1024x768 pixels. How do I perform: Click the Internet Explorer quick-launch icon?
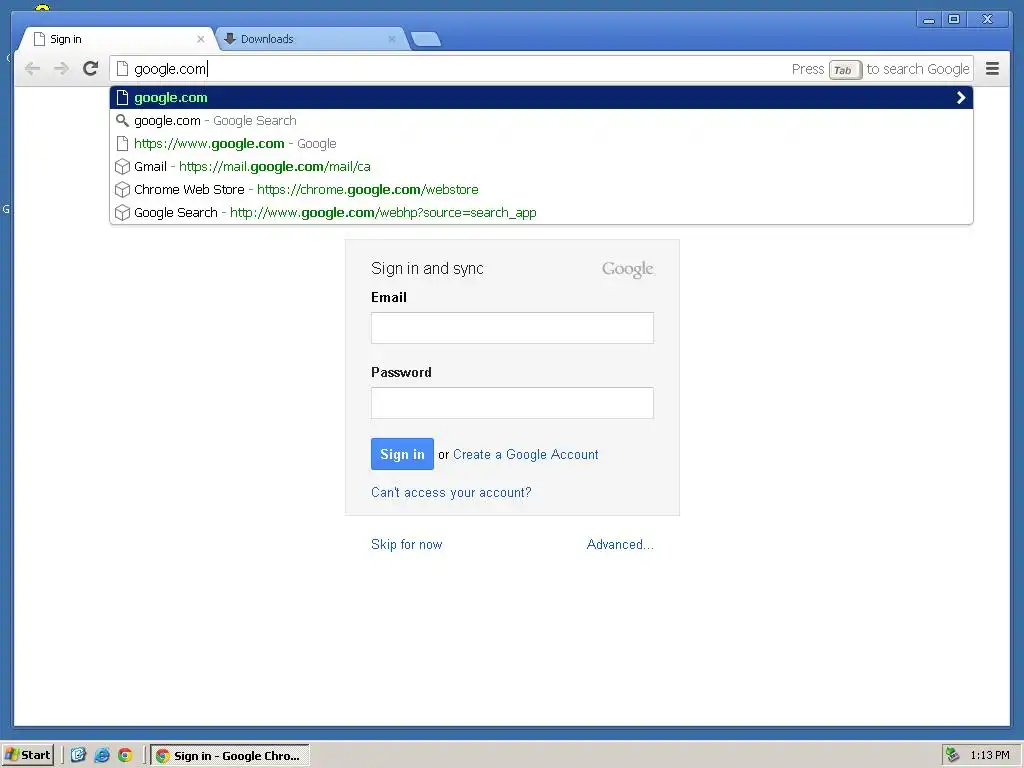click(102, 756)
